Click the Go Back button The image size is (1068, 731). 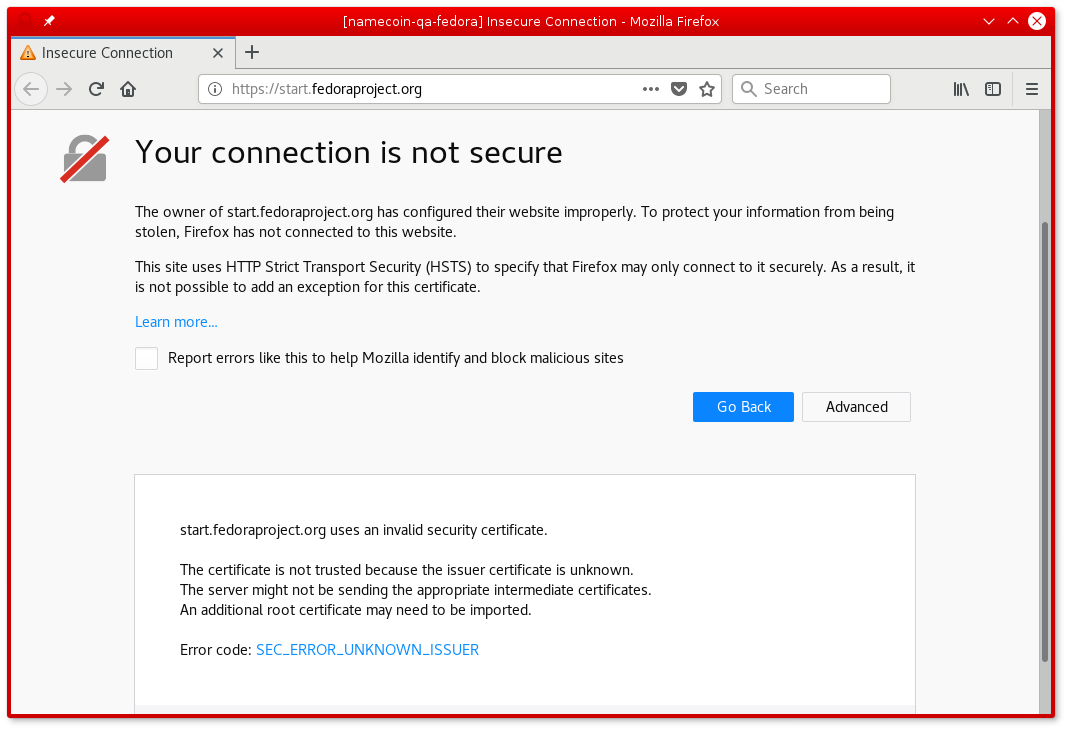pos(743,407)
